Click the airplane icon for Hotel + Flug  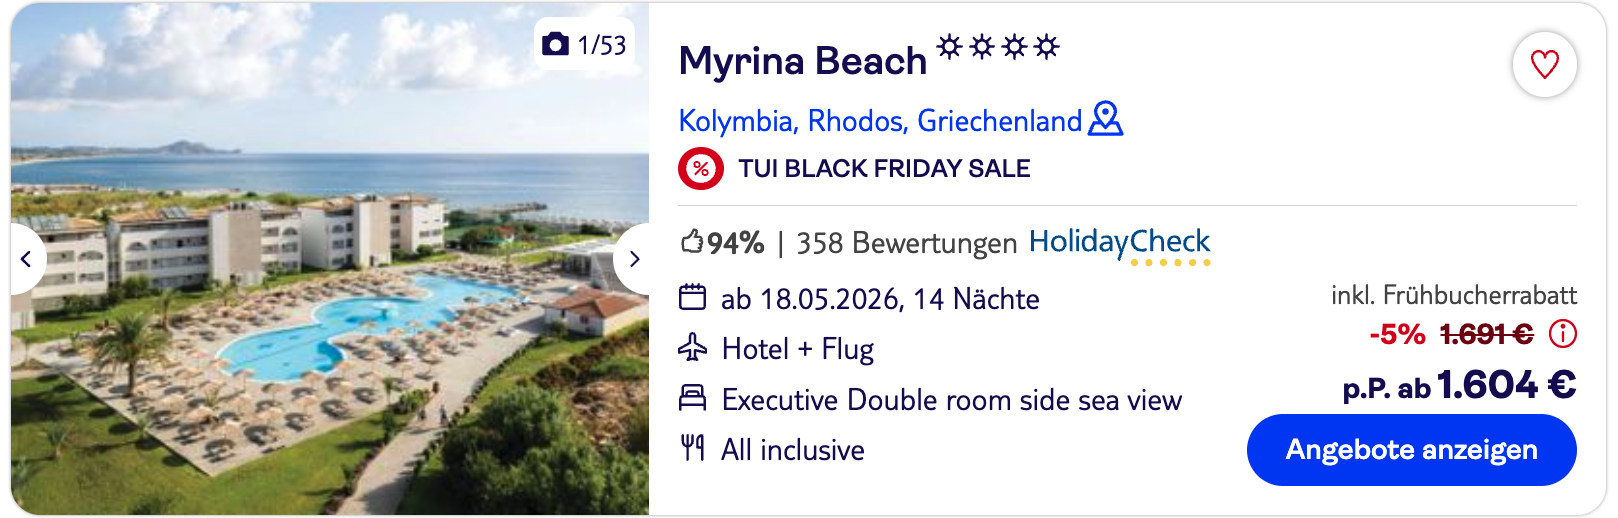(x=692, y=348)
